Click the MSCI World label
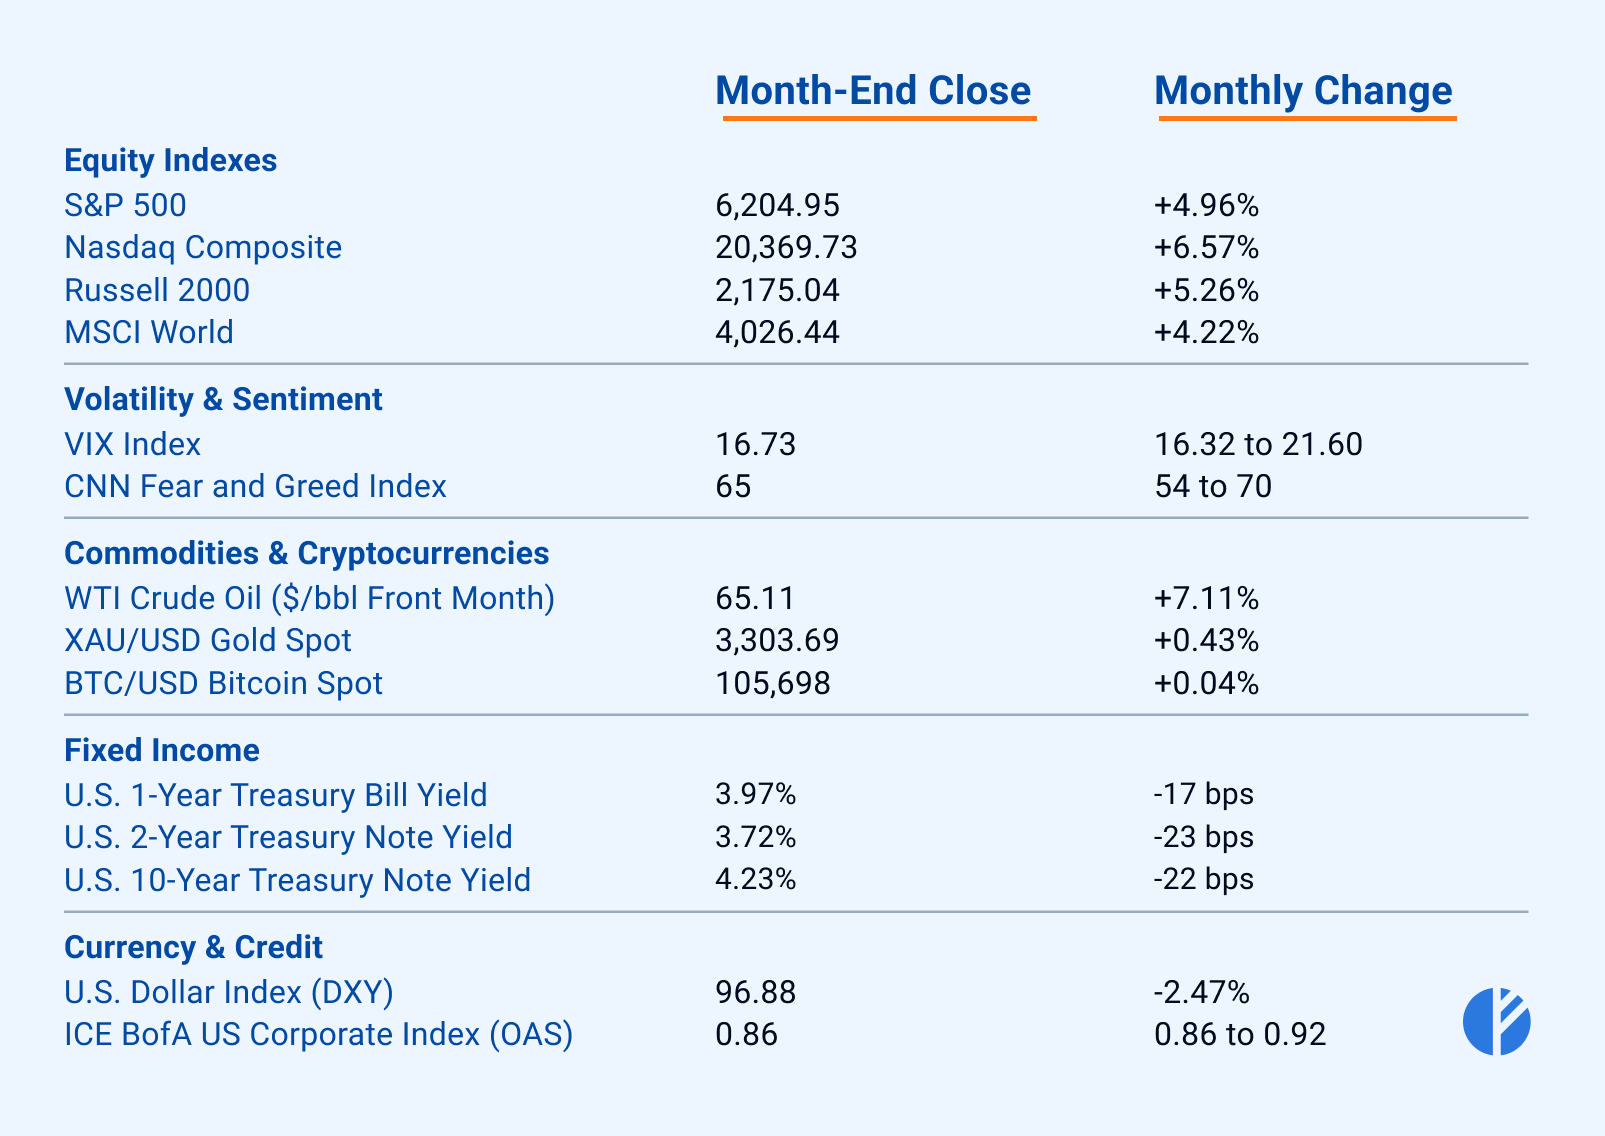 tap(149, 332)
